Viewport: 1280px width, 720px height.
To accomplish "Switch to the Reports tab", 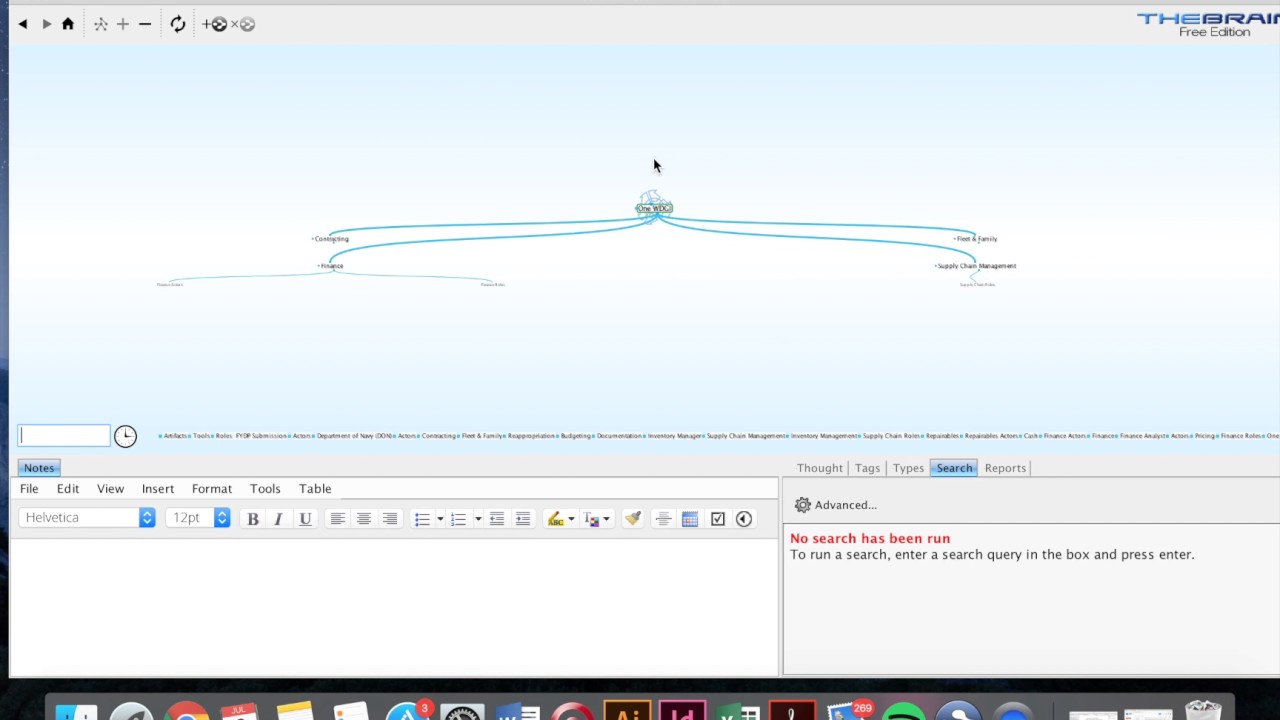I will 1005,468.
